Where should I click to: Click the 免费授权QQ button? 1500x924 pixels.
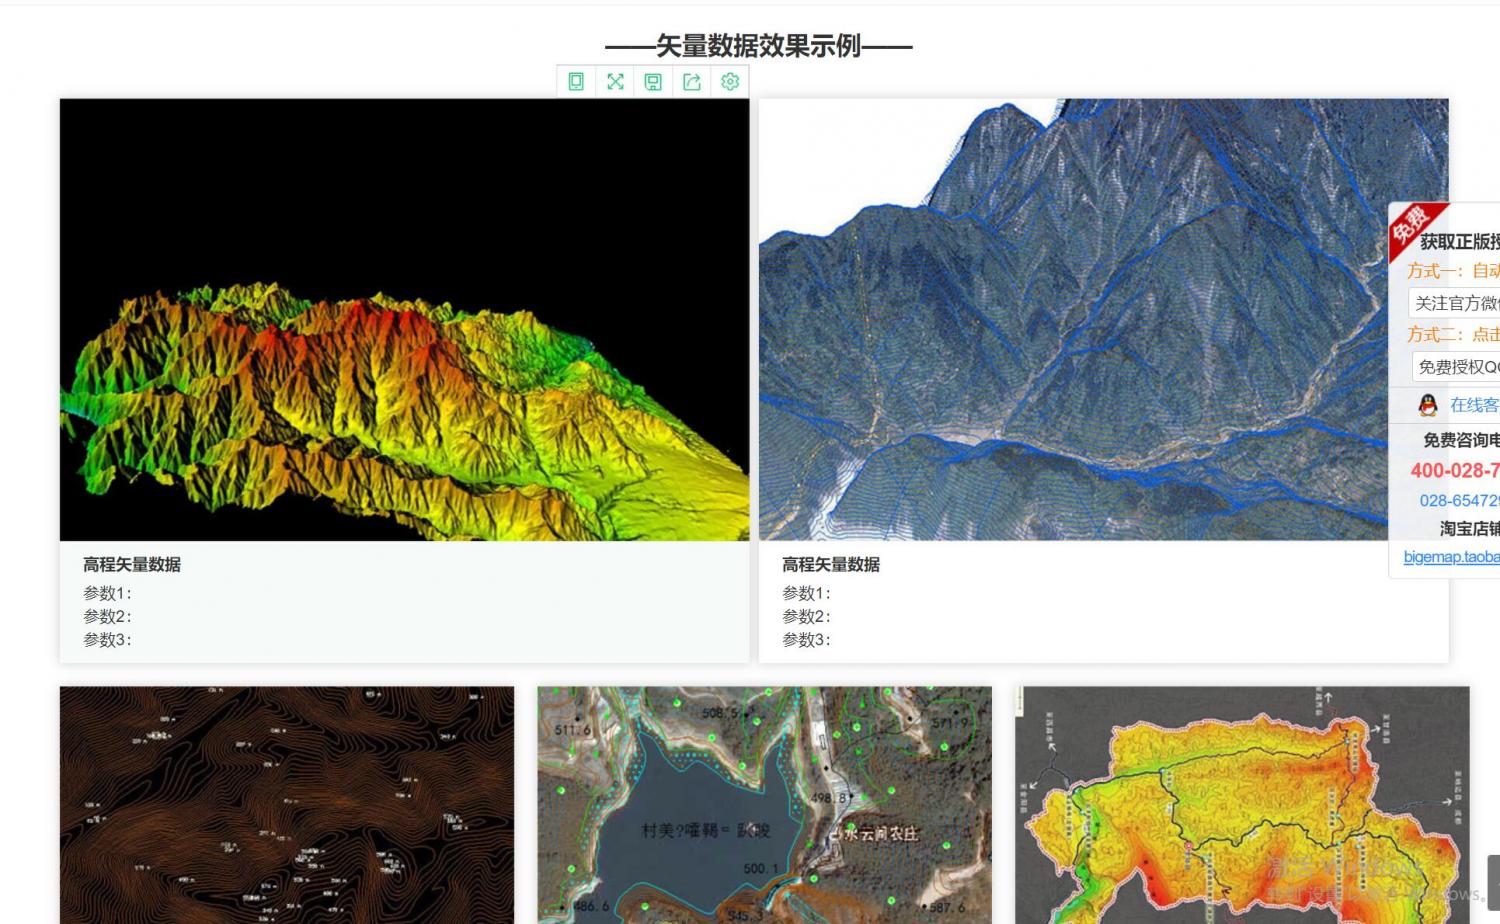point(1458,367)
